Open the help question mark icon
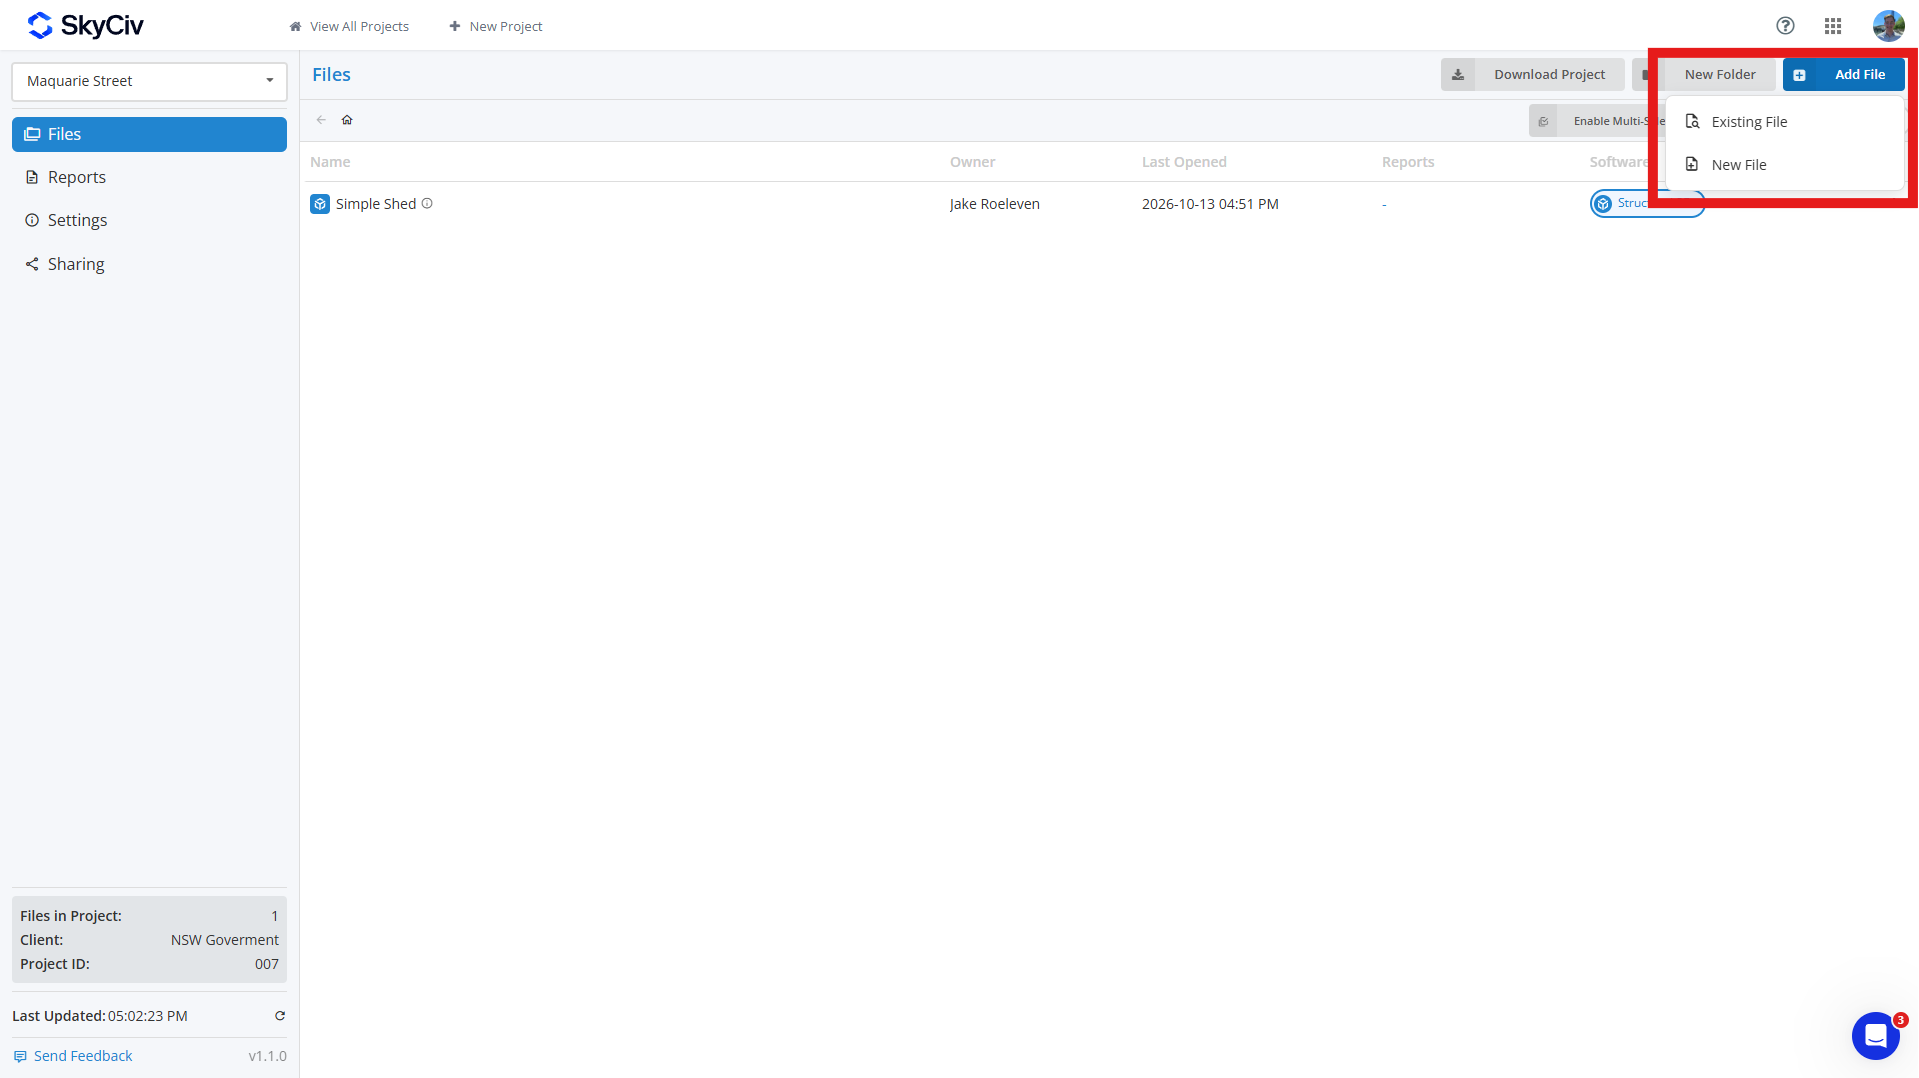This screenshot has width=1919, height=1078. [x=1785, y=26]
